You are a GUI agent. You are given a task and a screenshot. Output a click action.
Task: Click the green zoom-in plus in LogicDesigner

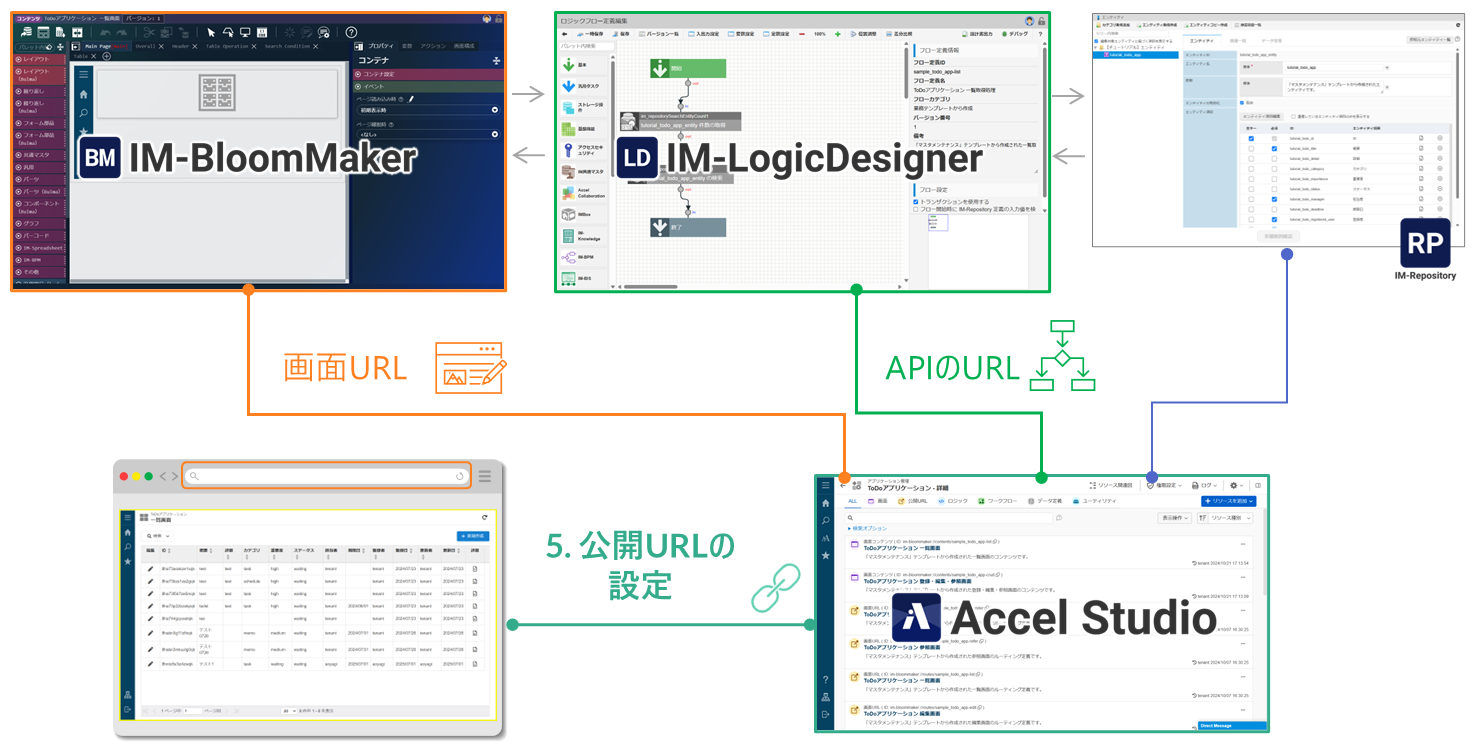837,34
